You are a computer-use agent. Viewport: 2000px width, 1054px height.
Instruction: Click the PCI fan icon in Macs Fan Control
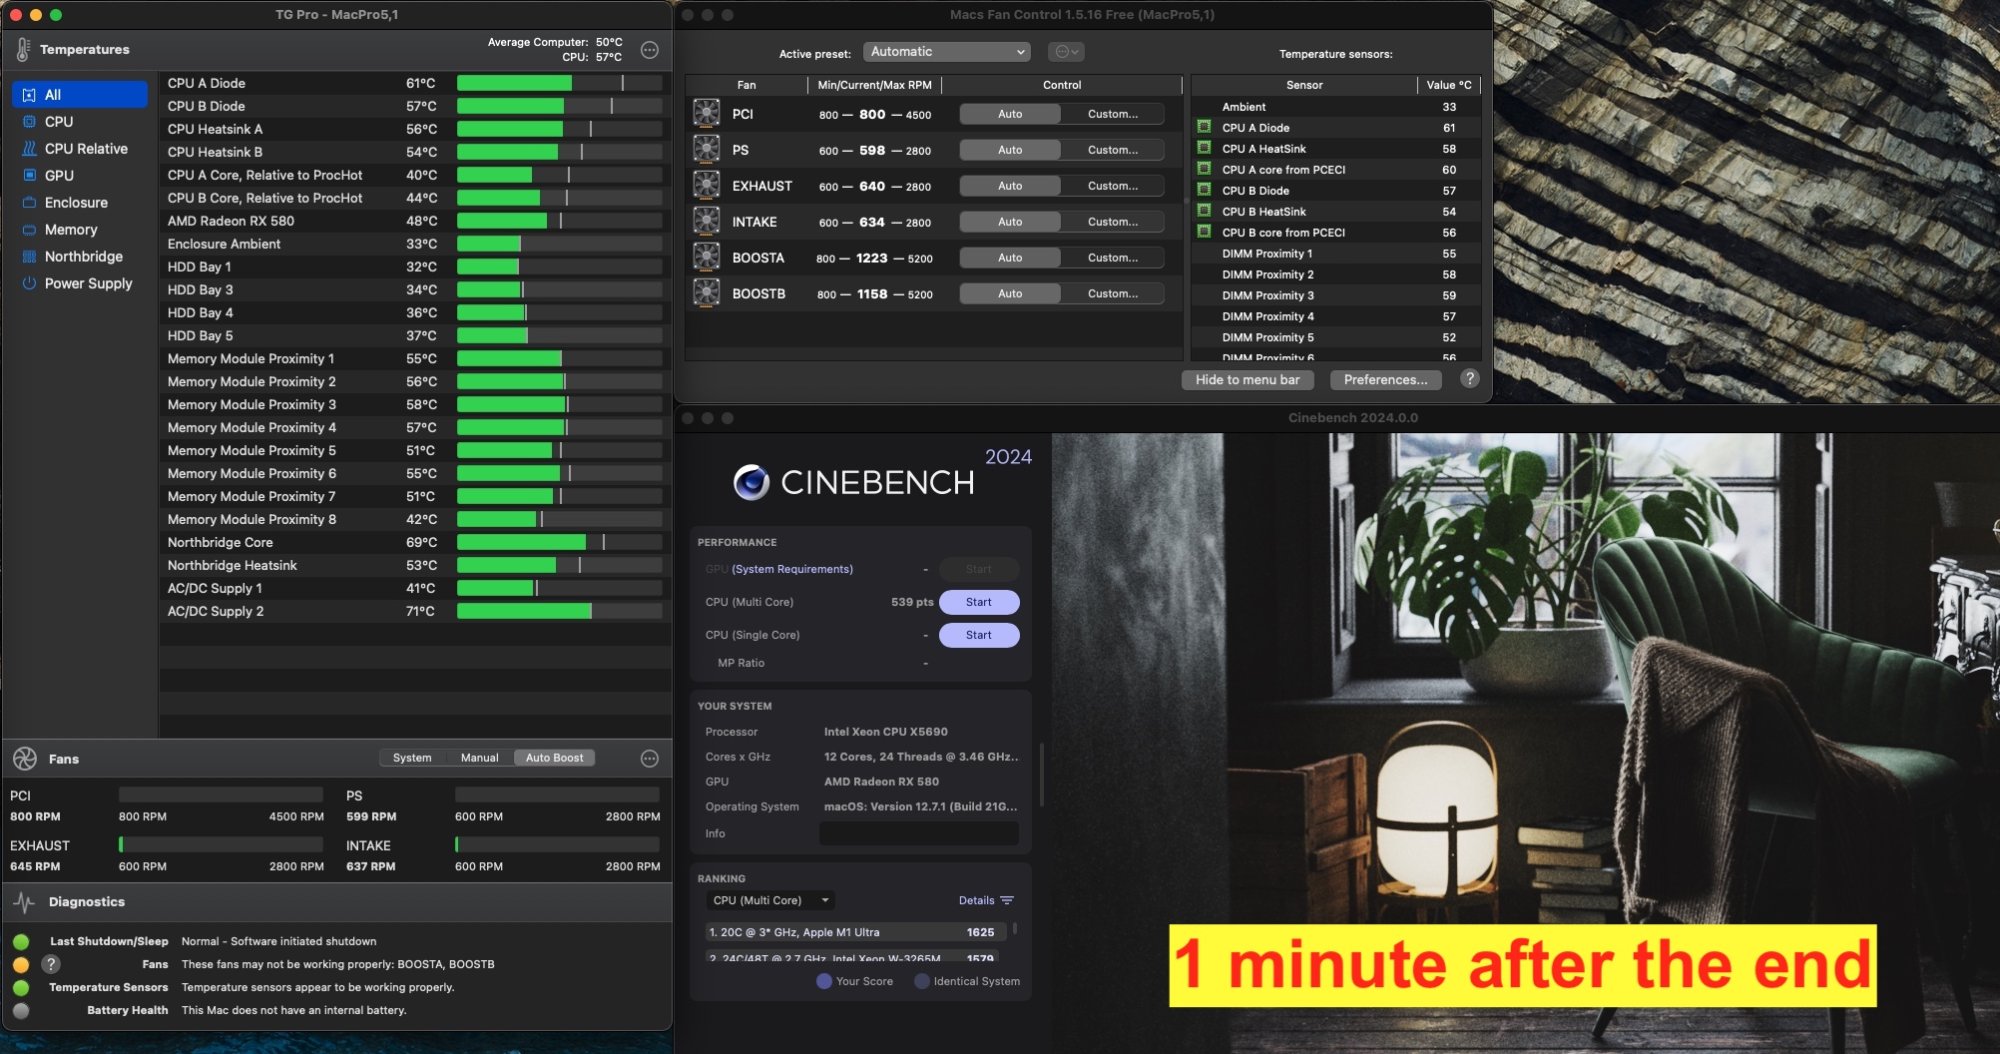pos(707,114)
